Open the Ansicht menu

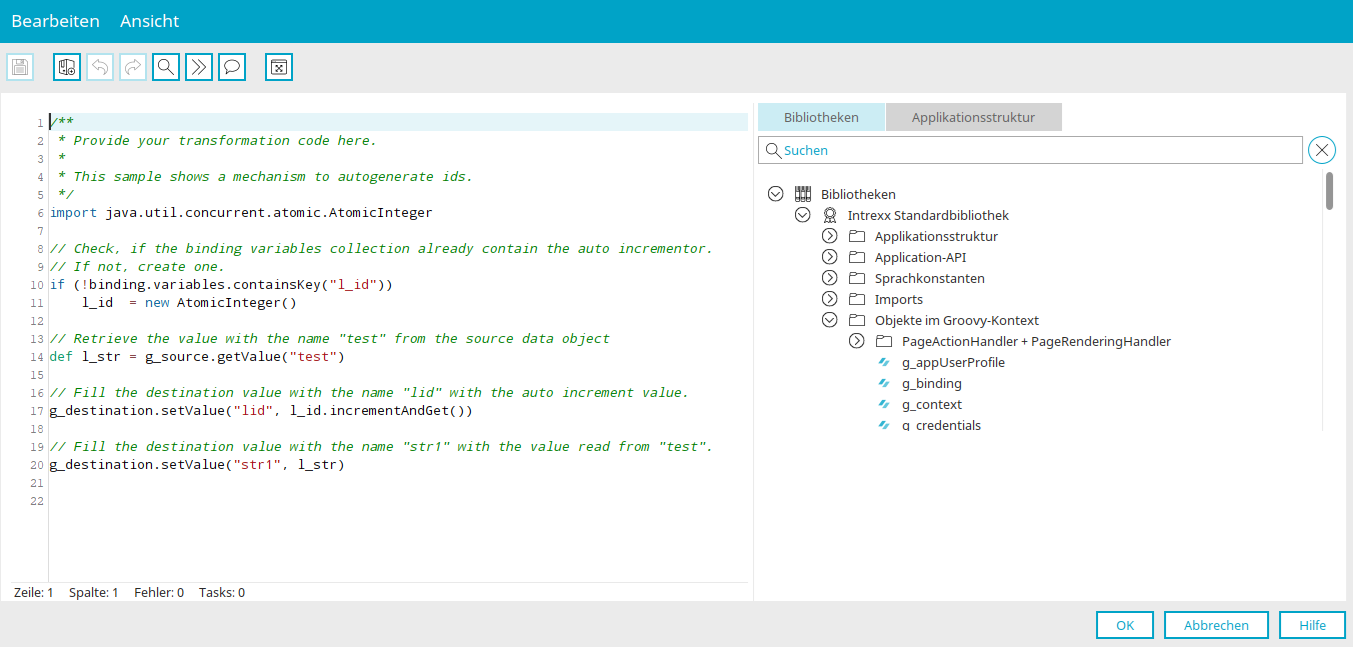(150, 21)
